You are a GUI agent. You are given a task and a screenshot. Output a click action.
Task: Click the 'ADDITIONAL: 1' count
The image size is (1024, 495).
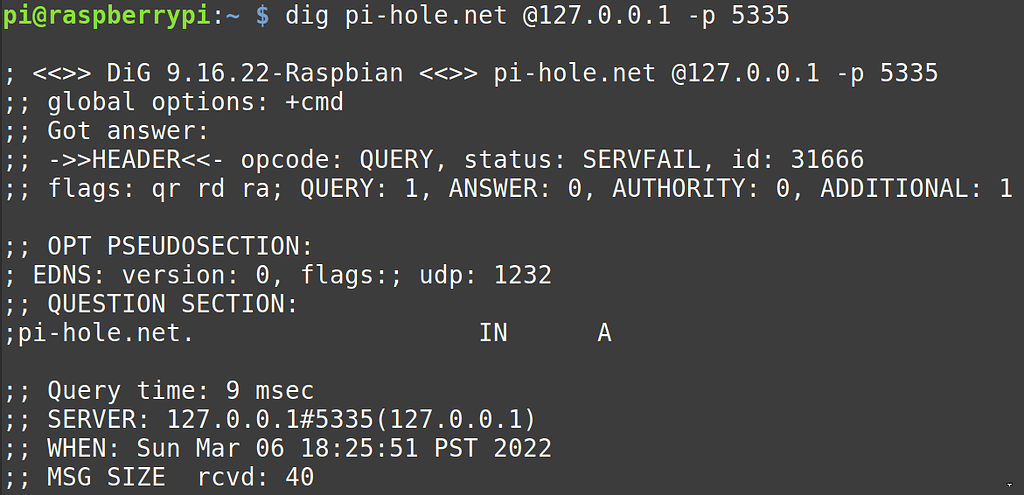pyautogui.click(x=916, y=188)
